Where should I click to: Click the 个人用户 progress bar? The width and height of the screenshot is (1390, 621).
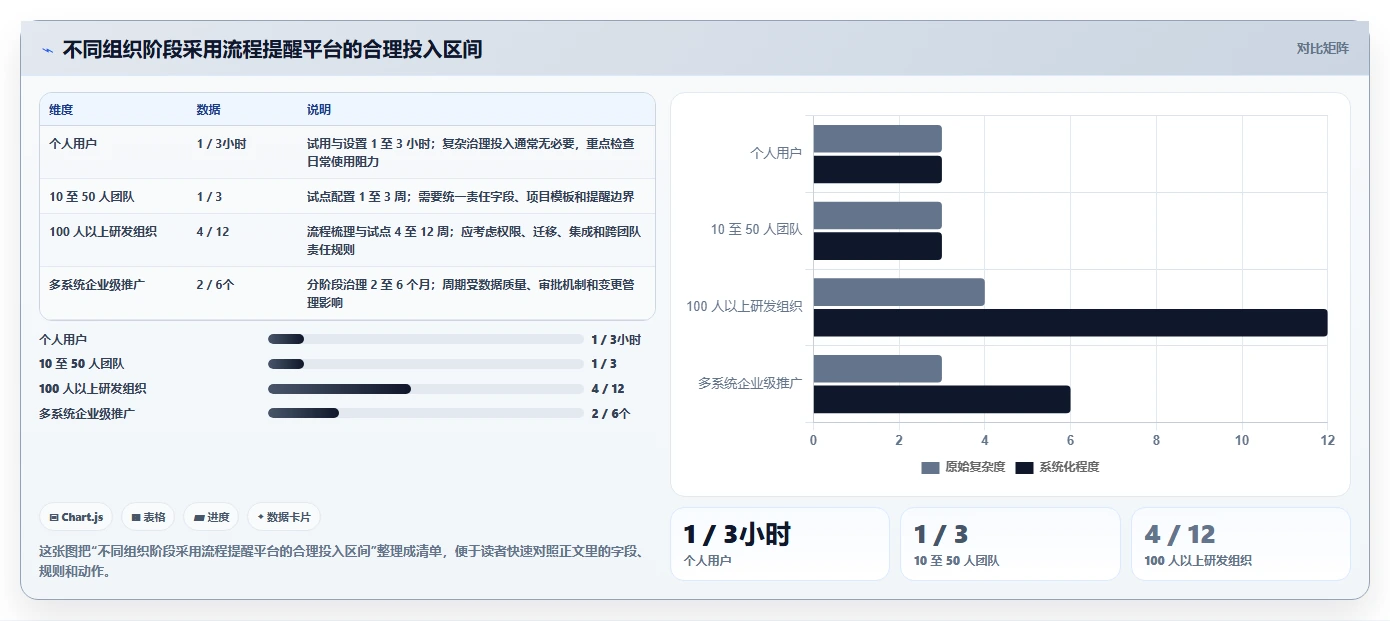(425, 339)
